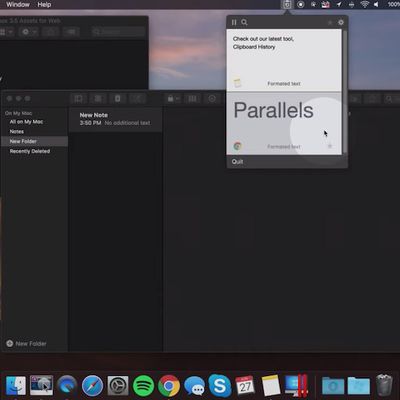Open Messages from the dock
400x400 pixels.
coord(194,386)
